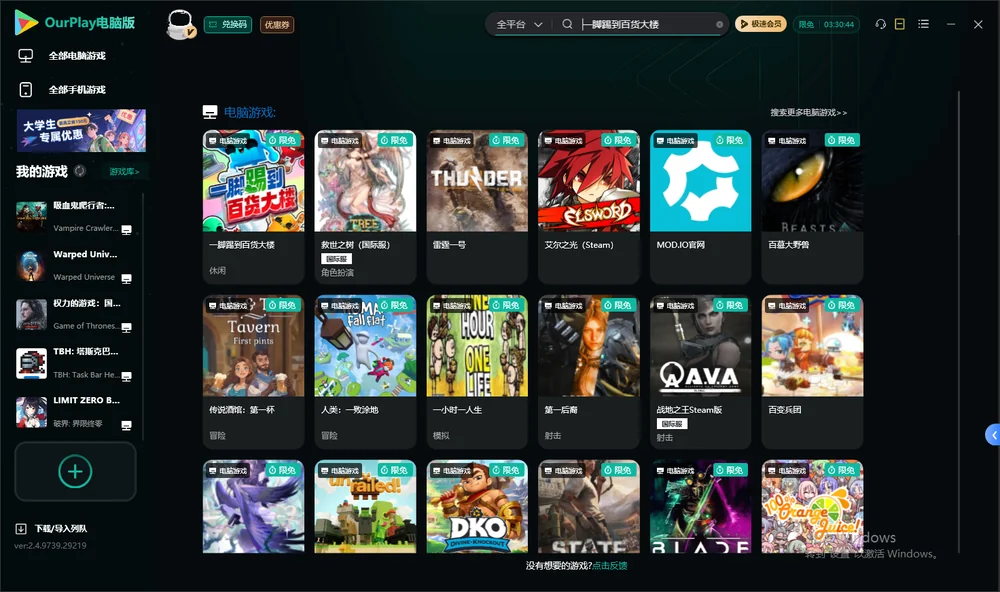
Task: Click the yellow bookmark icon in title bar
Action: coord(900,24)
